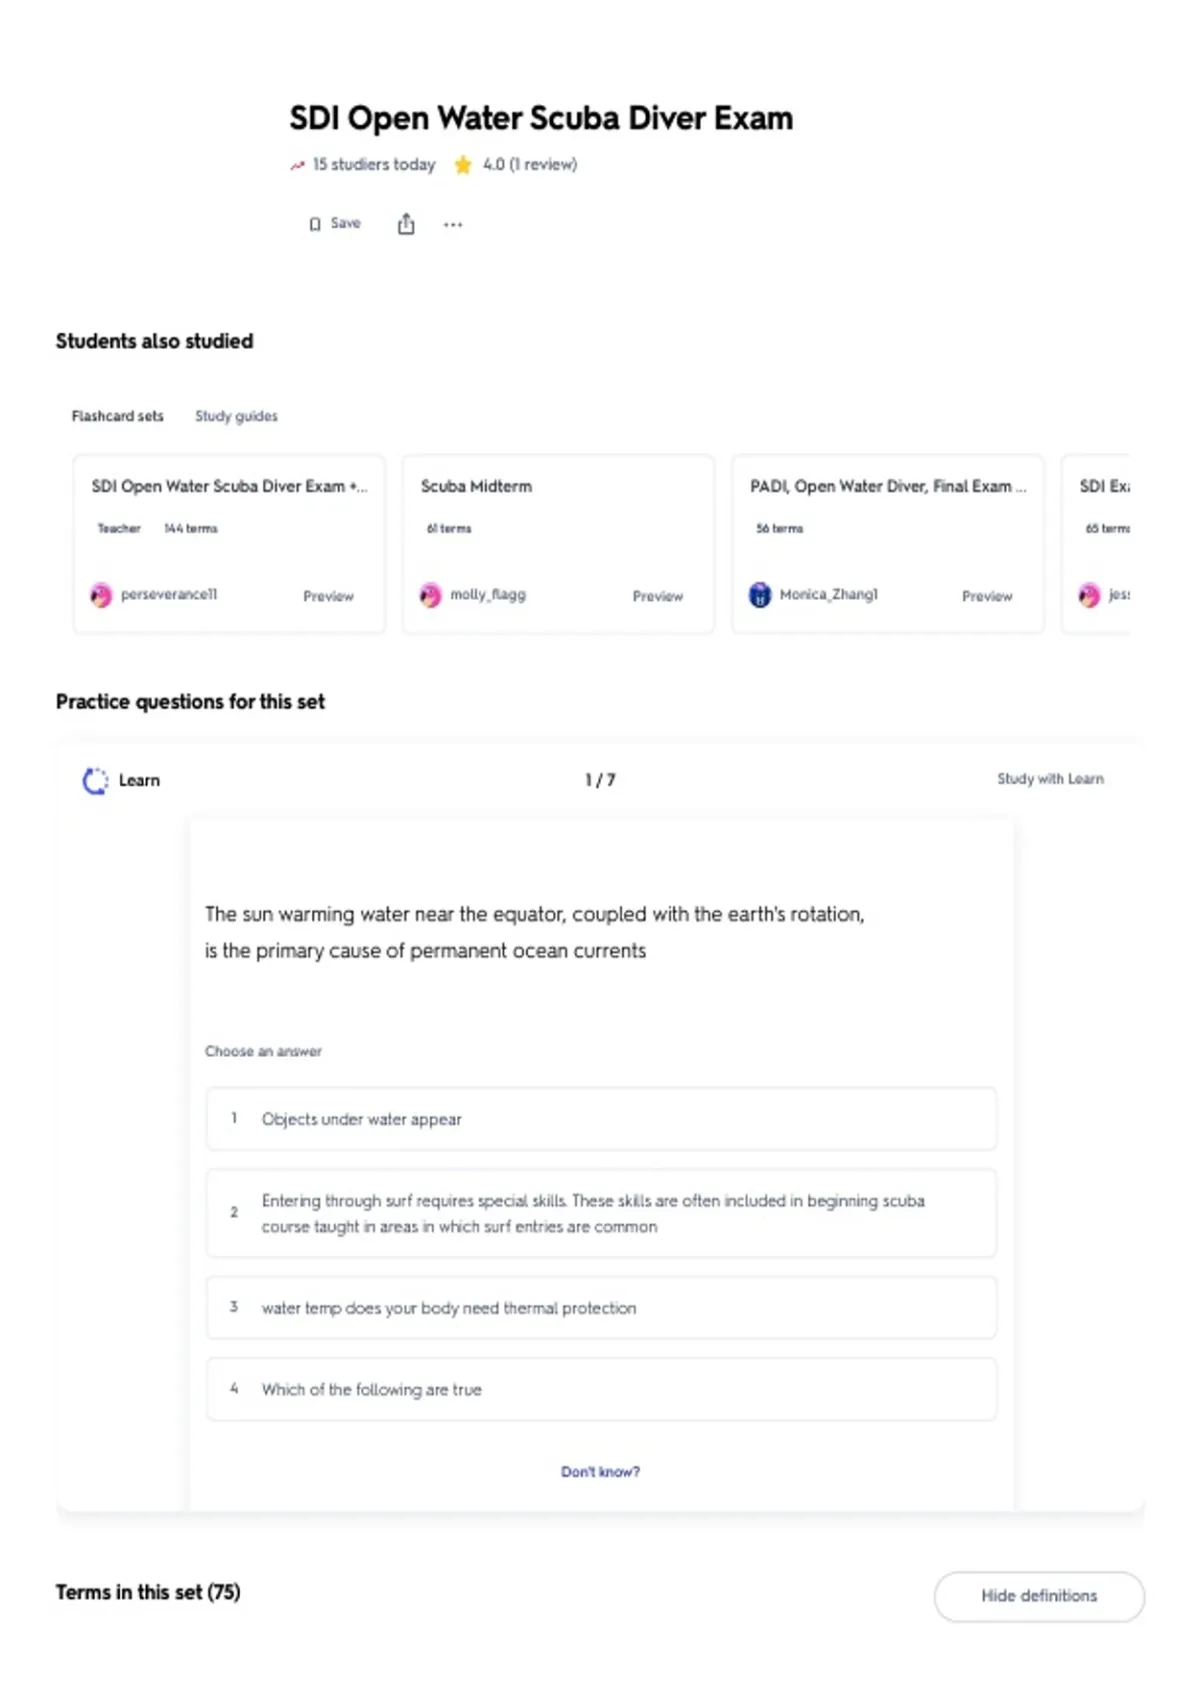The width and height of the screenshot is (1200, 1700).
Task: Open Monica_Zhang1 profile avatar
Action: coord(760,595)
